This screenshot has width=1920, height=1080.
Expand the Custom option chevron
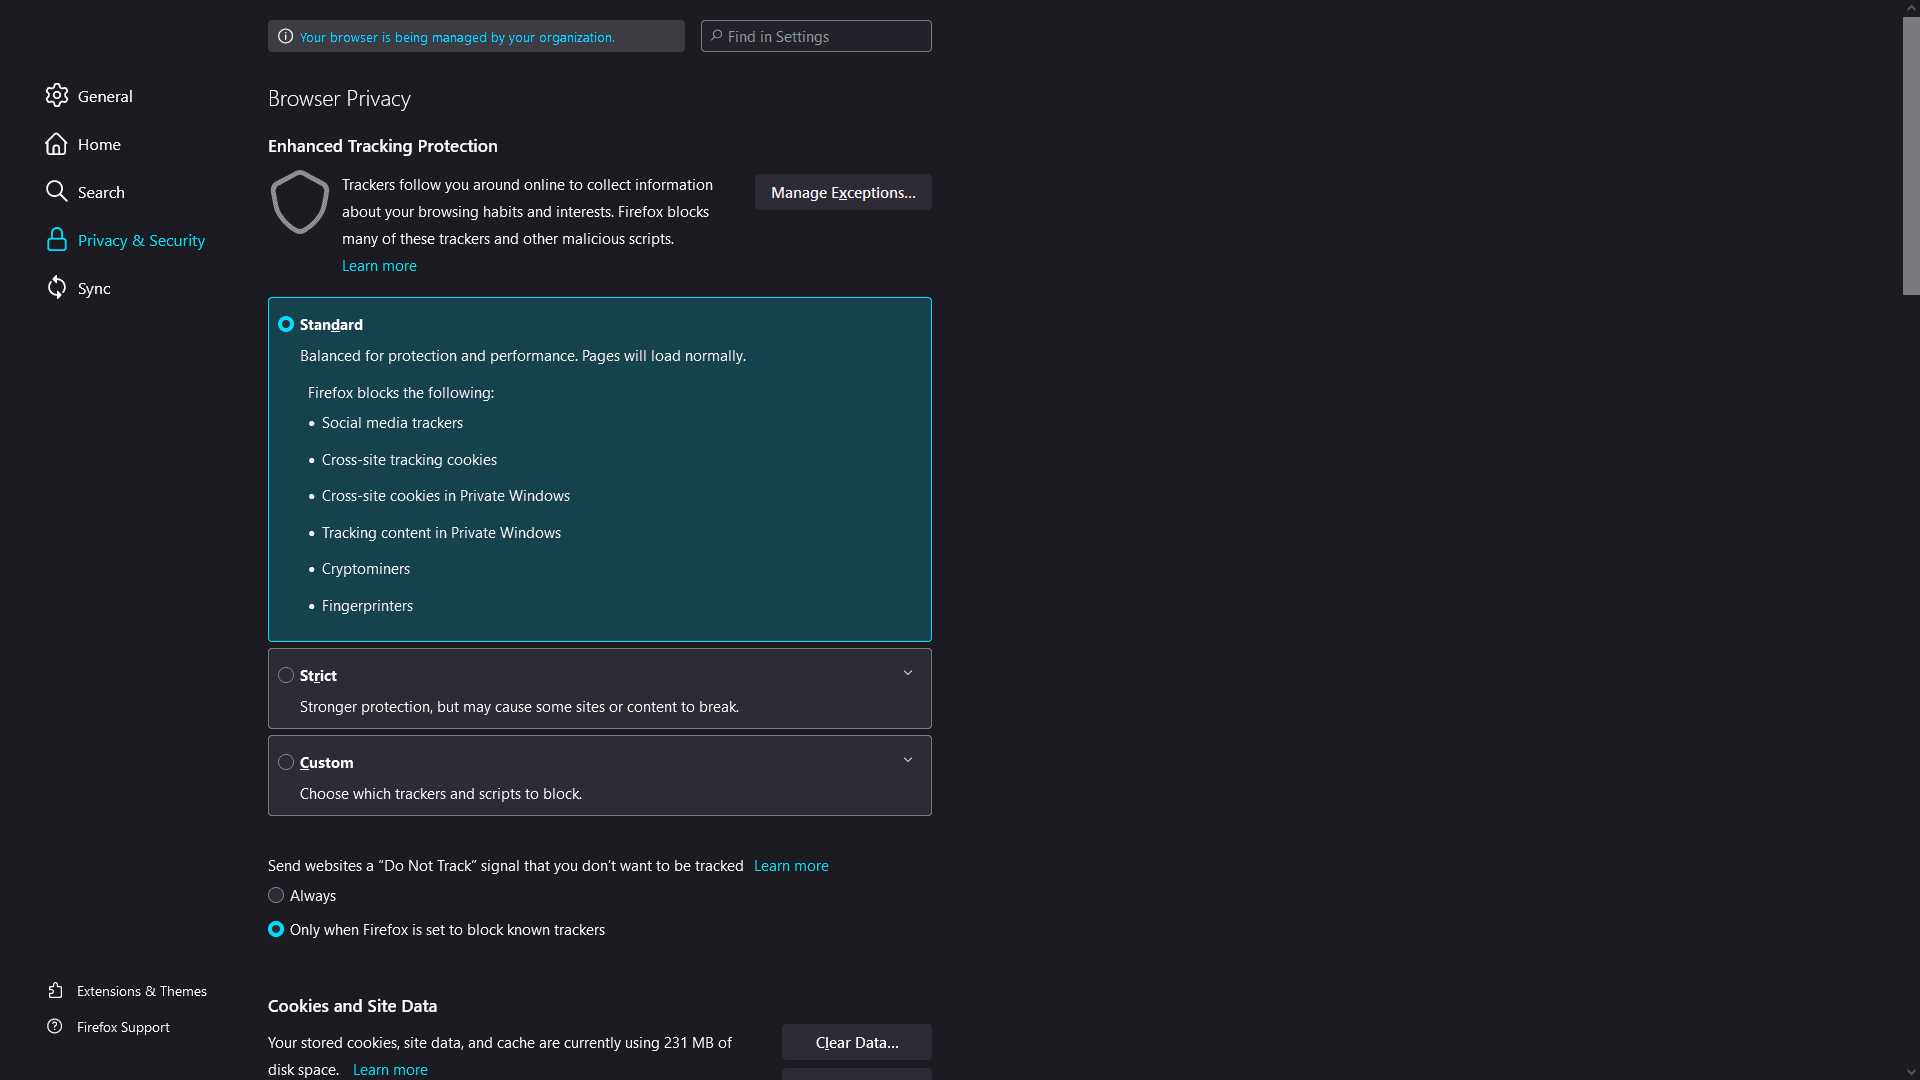[x=908, y=760]
